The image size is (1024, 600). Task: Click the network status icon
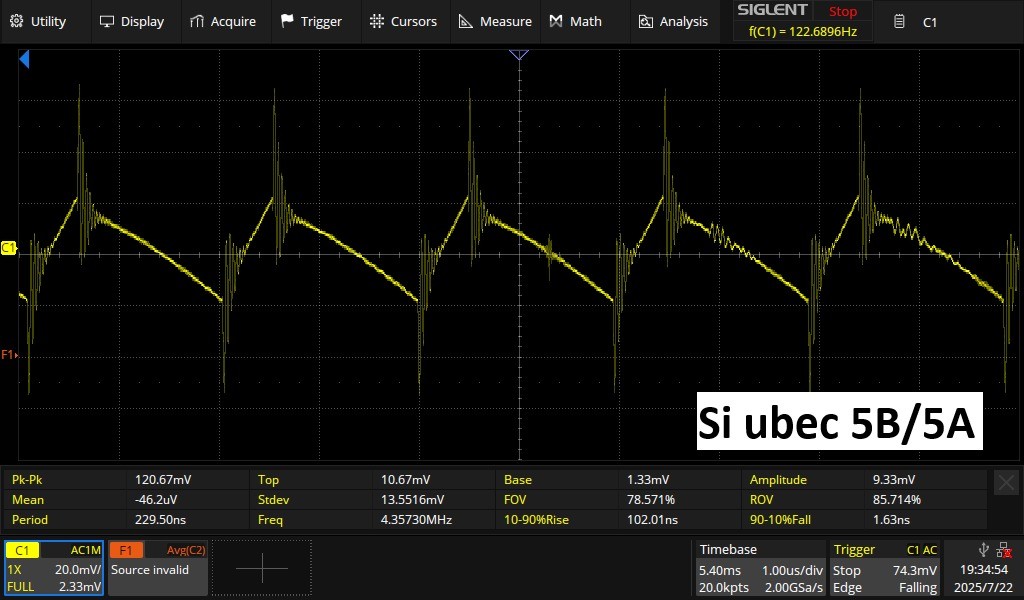1004,550
